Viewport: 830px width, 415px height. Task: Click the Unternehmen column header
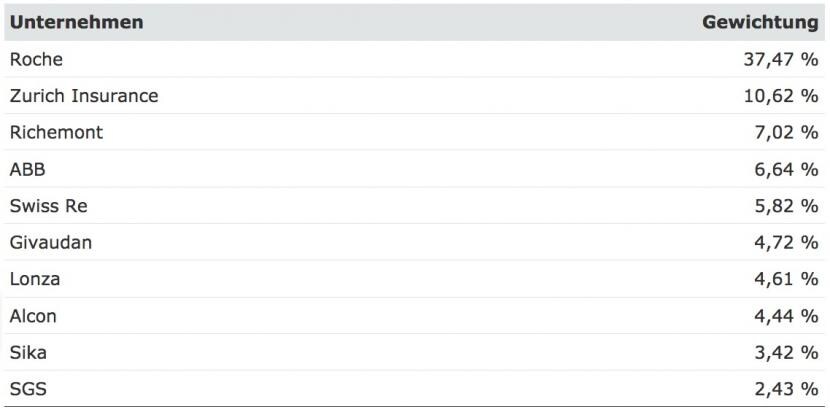(x=76, y=22)
